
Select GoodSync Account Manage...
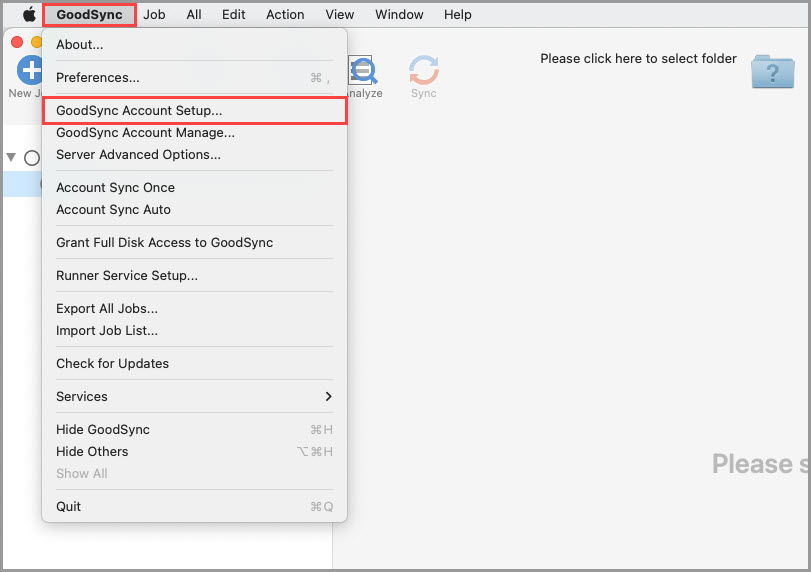pos(194,132)
